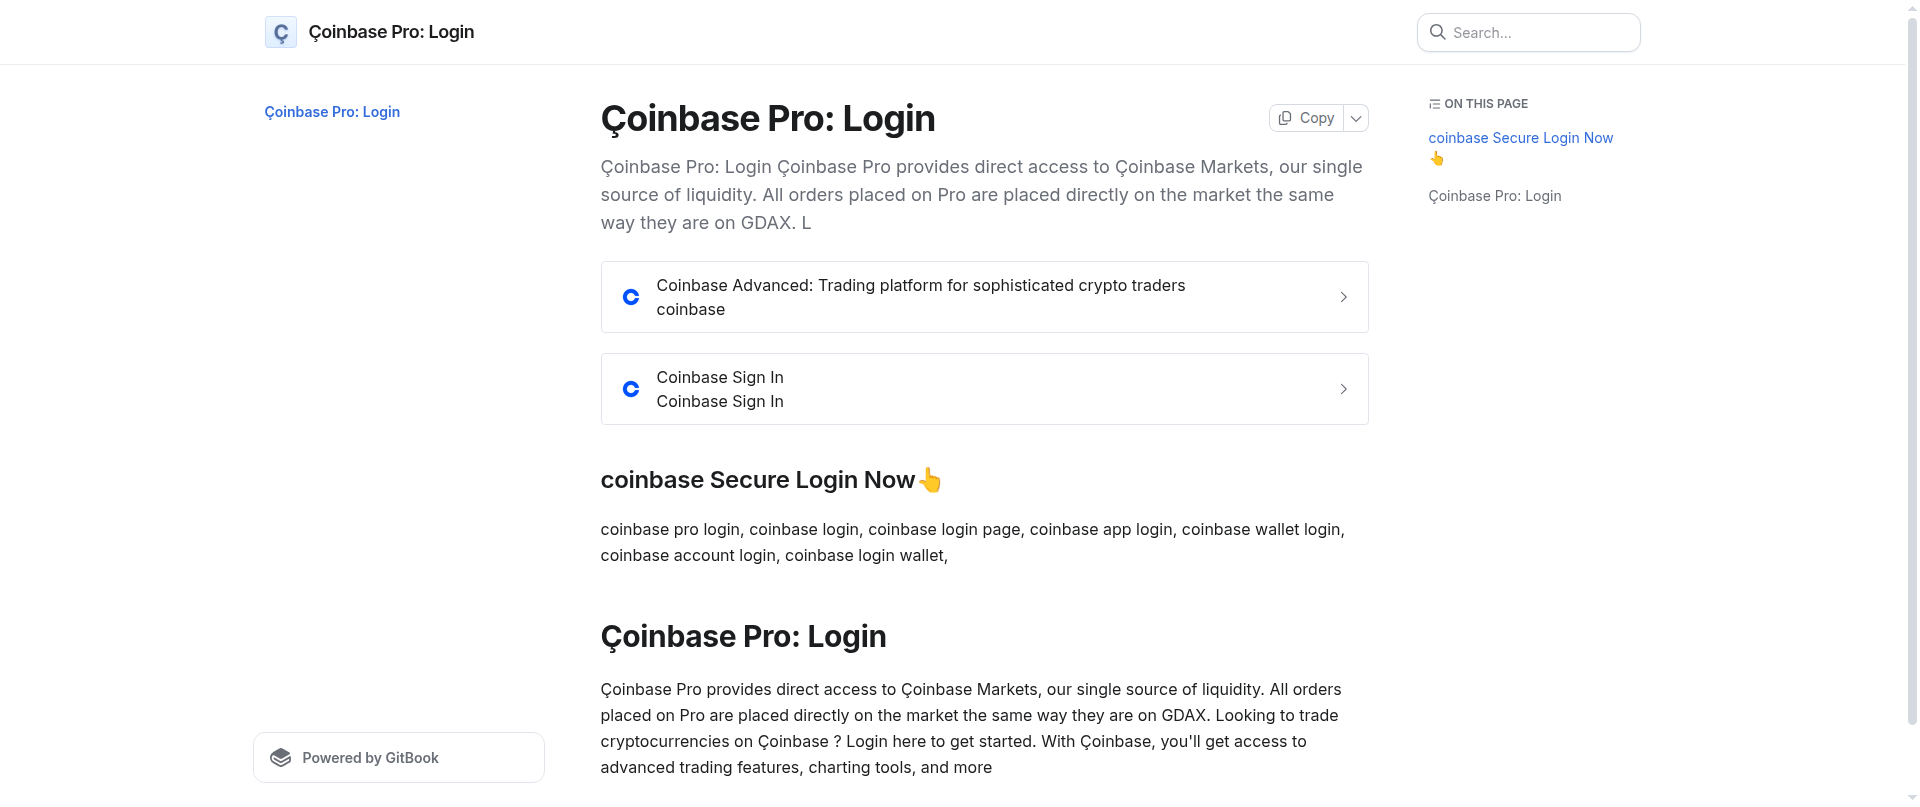The height and width of the screenshot is (807, 1920).
Task: Click the header title Çoinbase Pro: Login
Action: click(391, 32)
